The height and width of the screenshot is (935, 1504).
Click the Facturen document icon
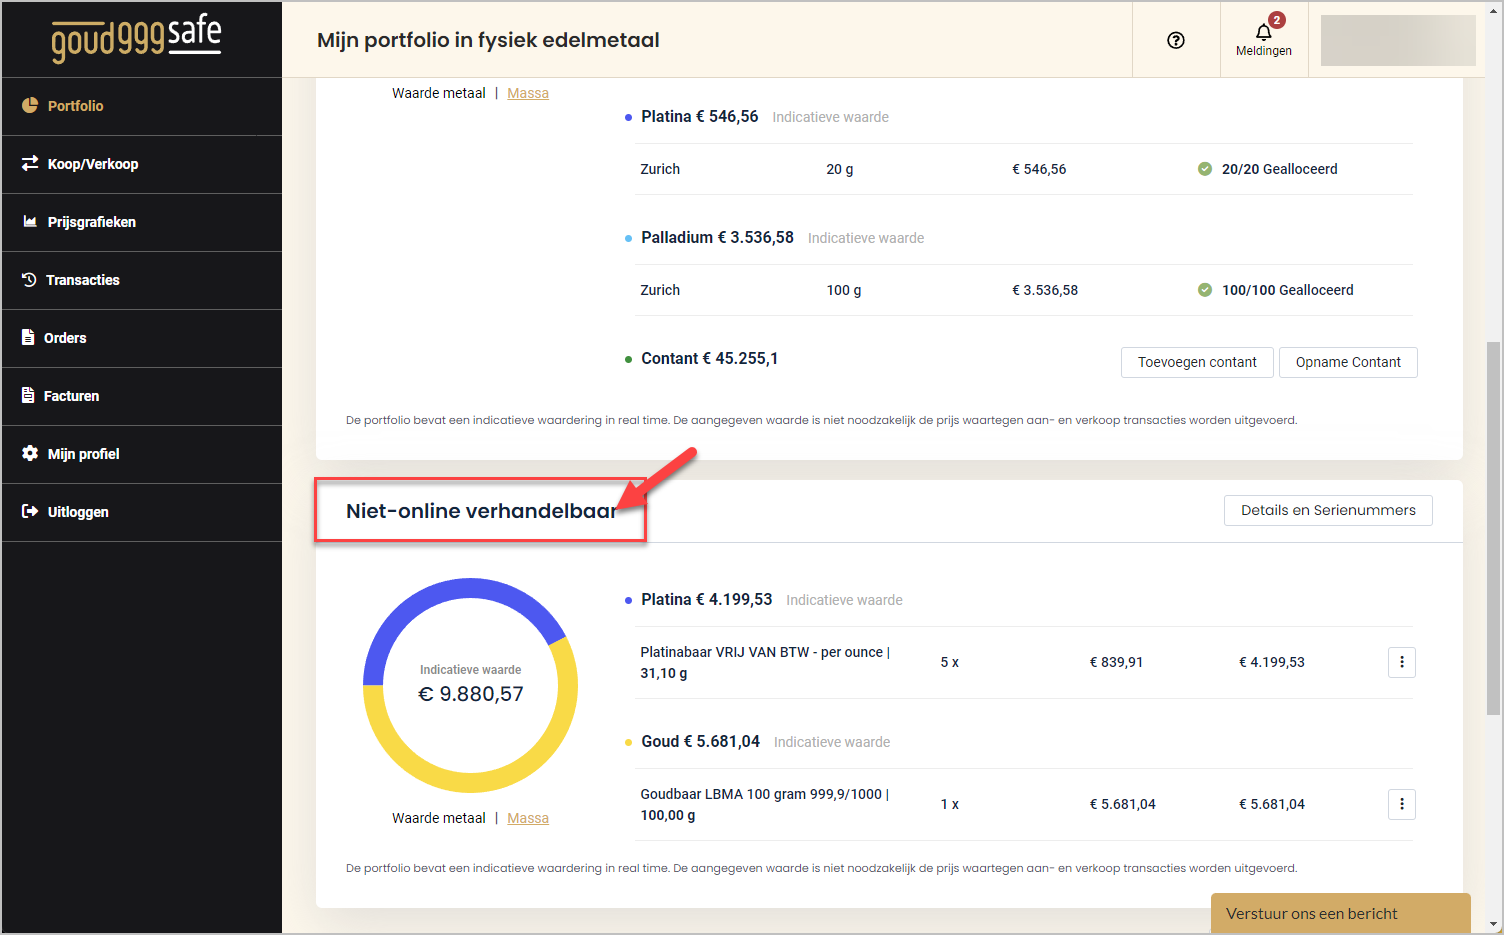point(28,395)
